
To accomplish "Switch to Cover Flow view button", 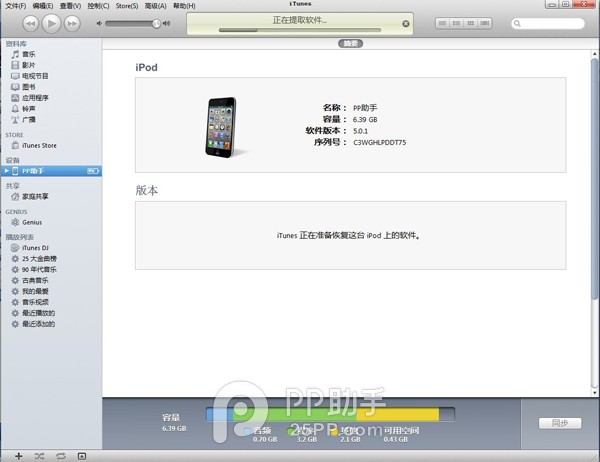I will click(485, 23).
